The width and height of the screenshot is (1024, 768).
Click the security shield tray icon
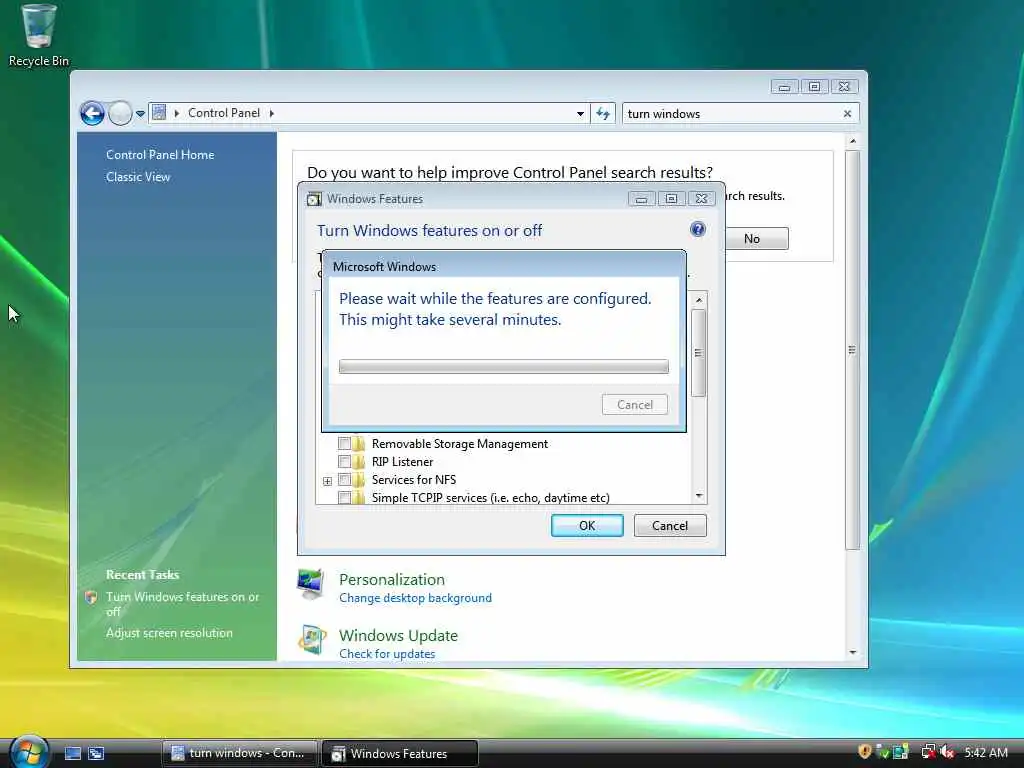(864, 752)
